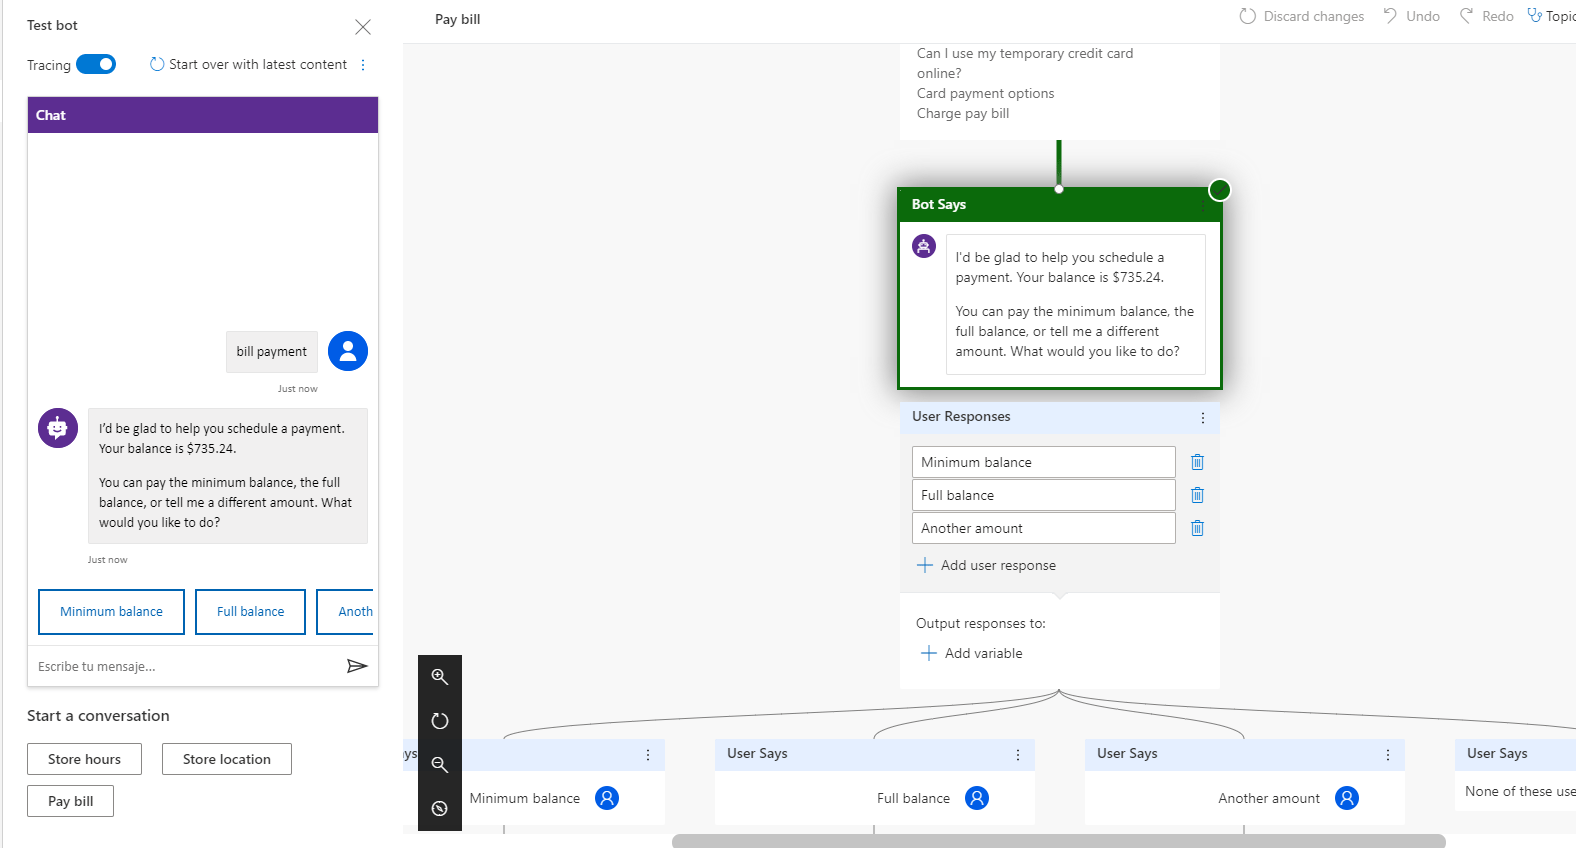Close the Test bot panel
The width and height of the screenshot is (1576, 848).
coord(363,27)
